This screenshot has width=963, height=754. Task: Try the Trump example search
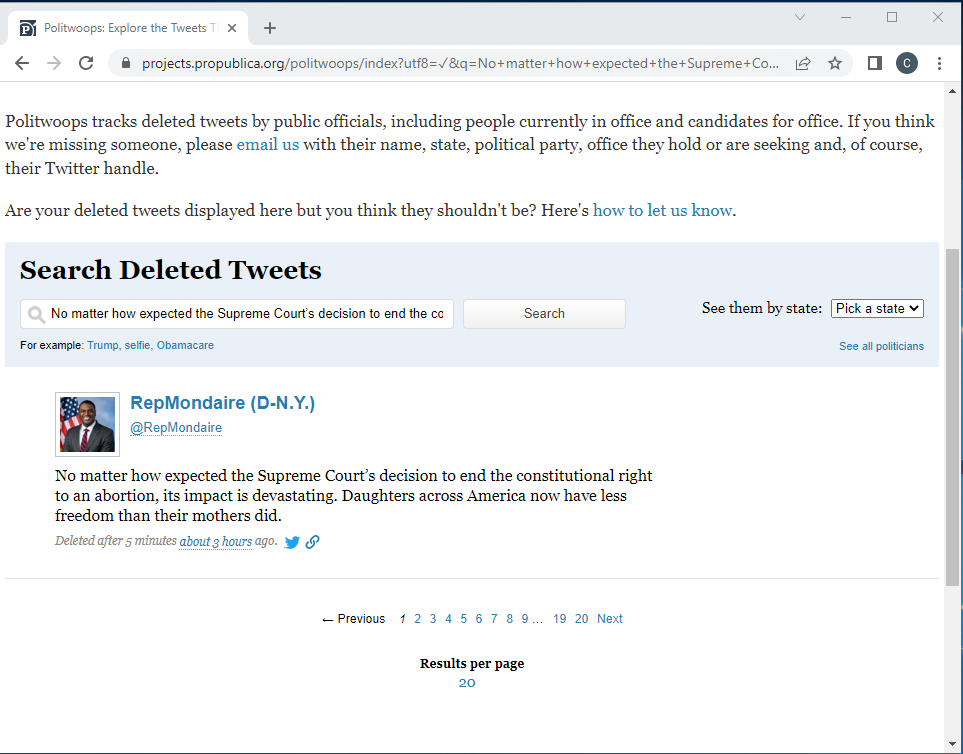[x=103, y=345]
